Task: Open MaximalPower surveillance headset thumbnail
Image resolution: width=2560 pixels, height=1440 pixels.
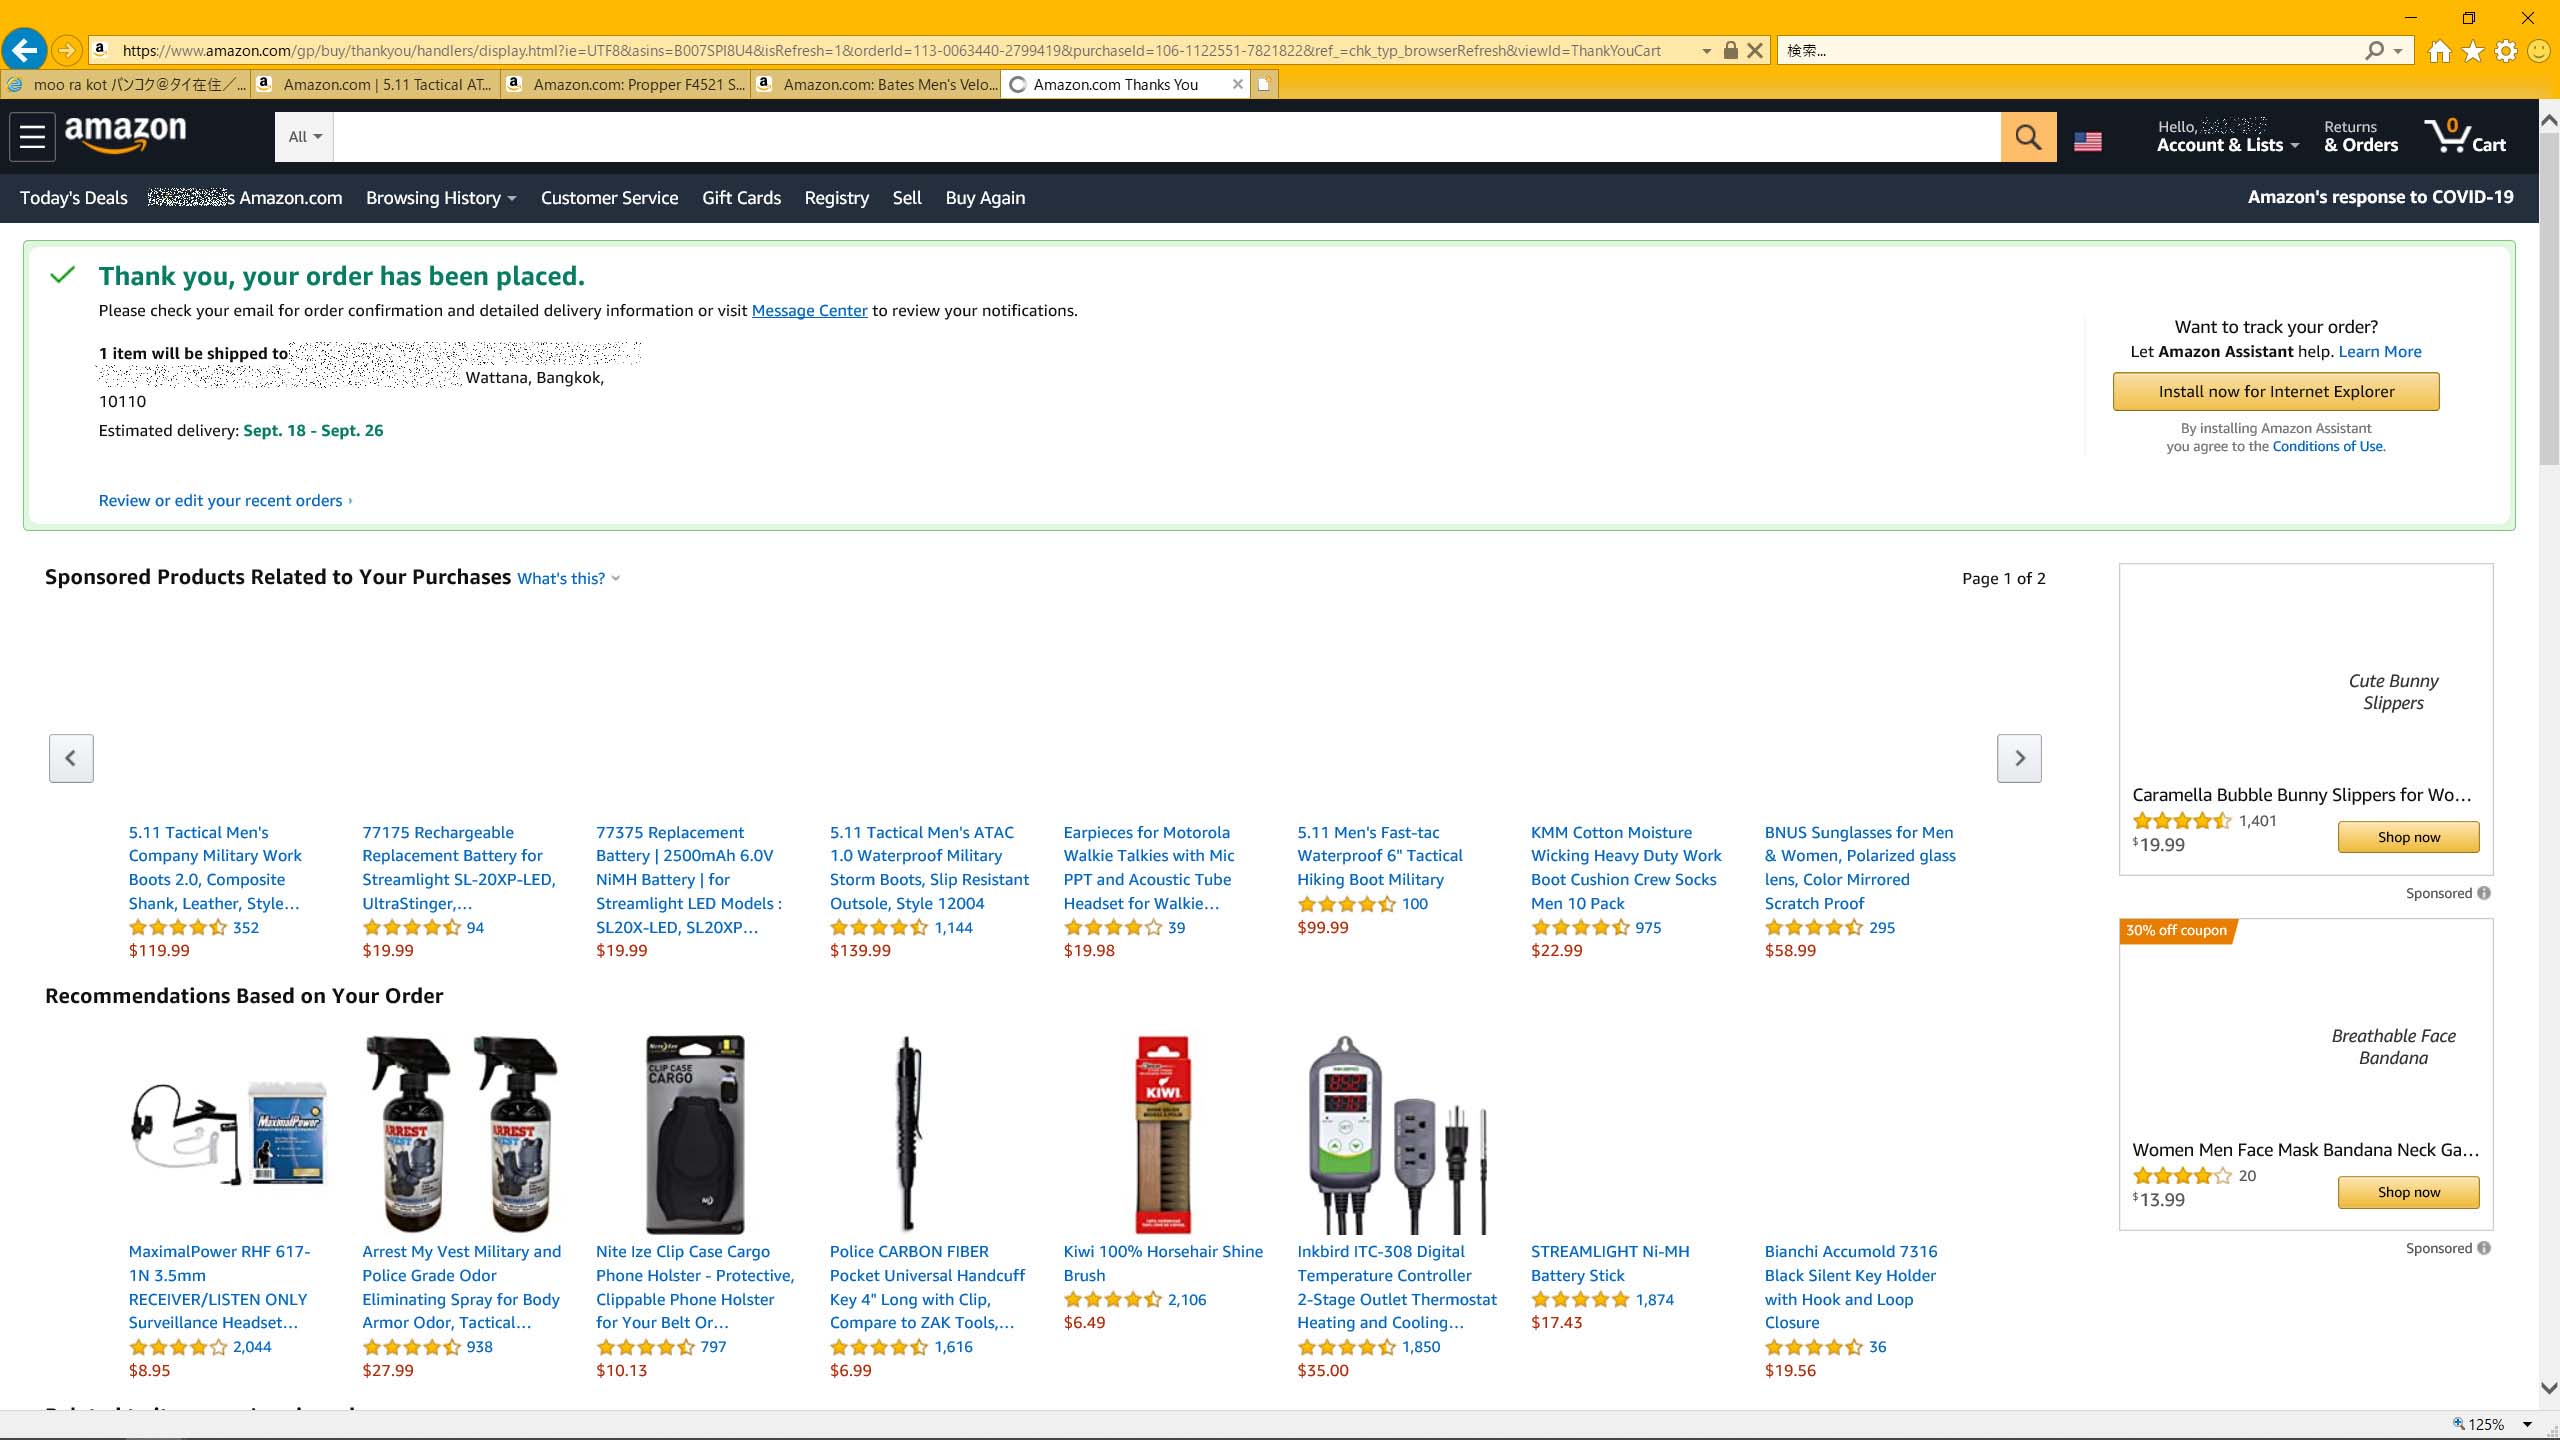Action: [x=228, y=1134]
